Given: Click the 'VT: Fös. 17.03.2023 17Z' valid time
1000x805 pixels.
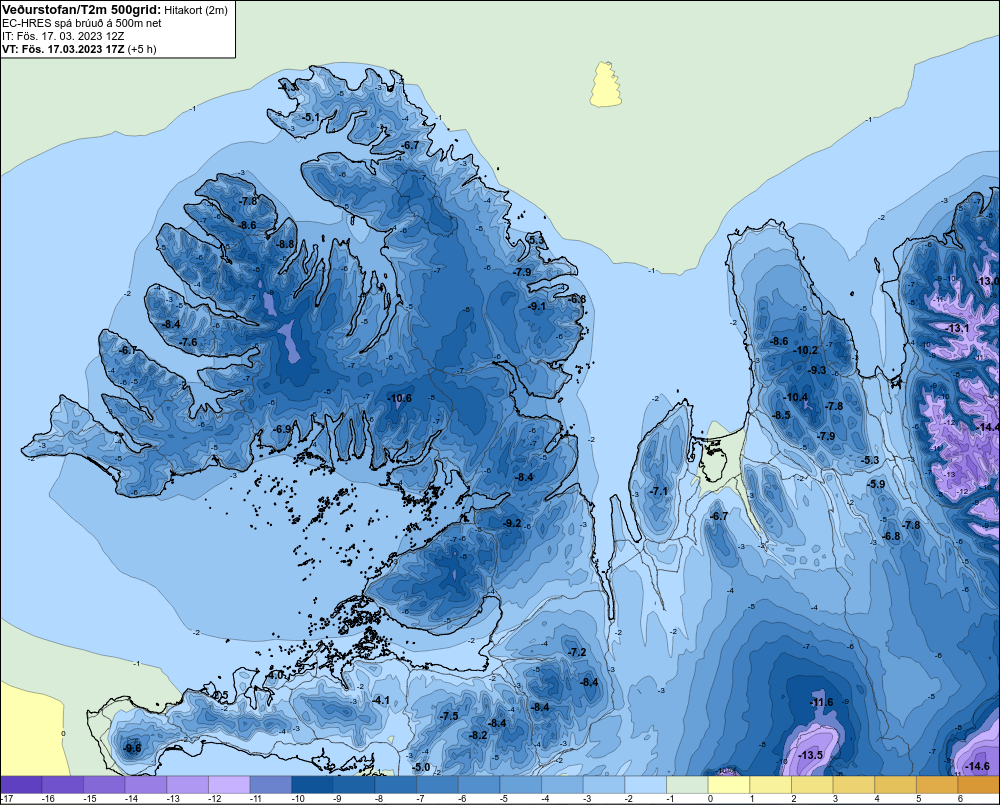Looking at the screenshot, I should tap(64, 48).
